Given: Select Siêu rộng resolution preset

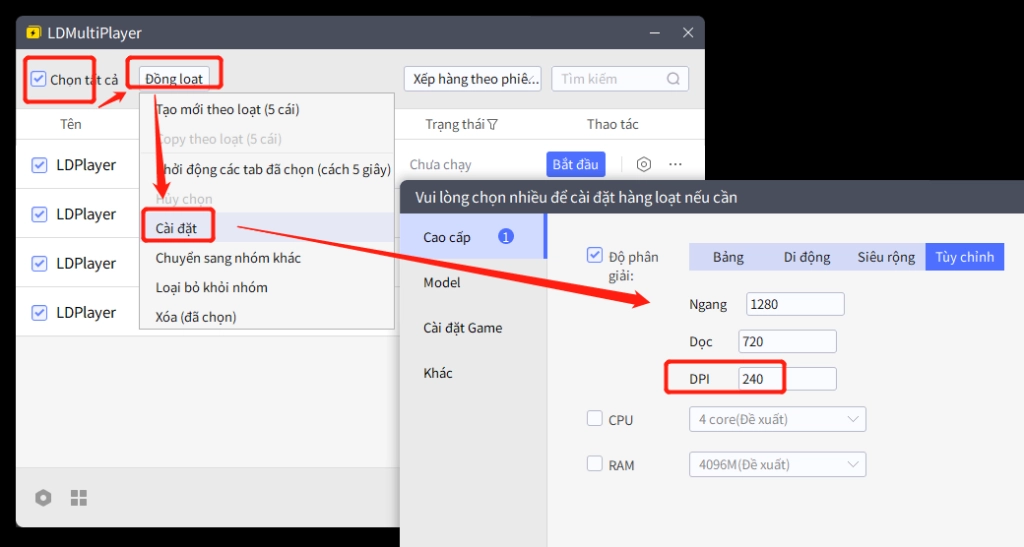Looking at the screenshot, I should 886,257.
